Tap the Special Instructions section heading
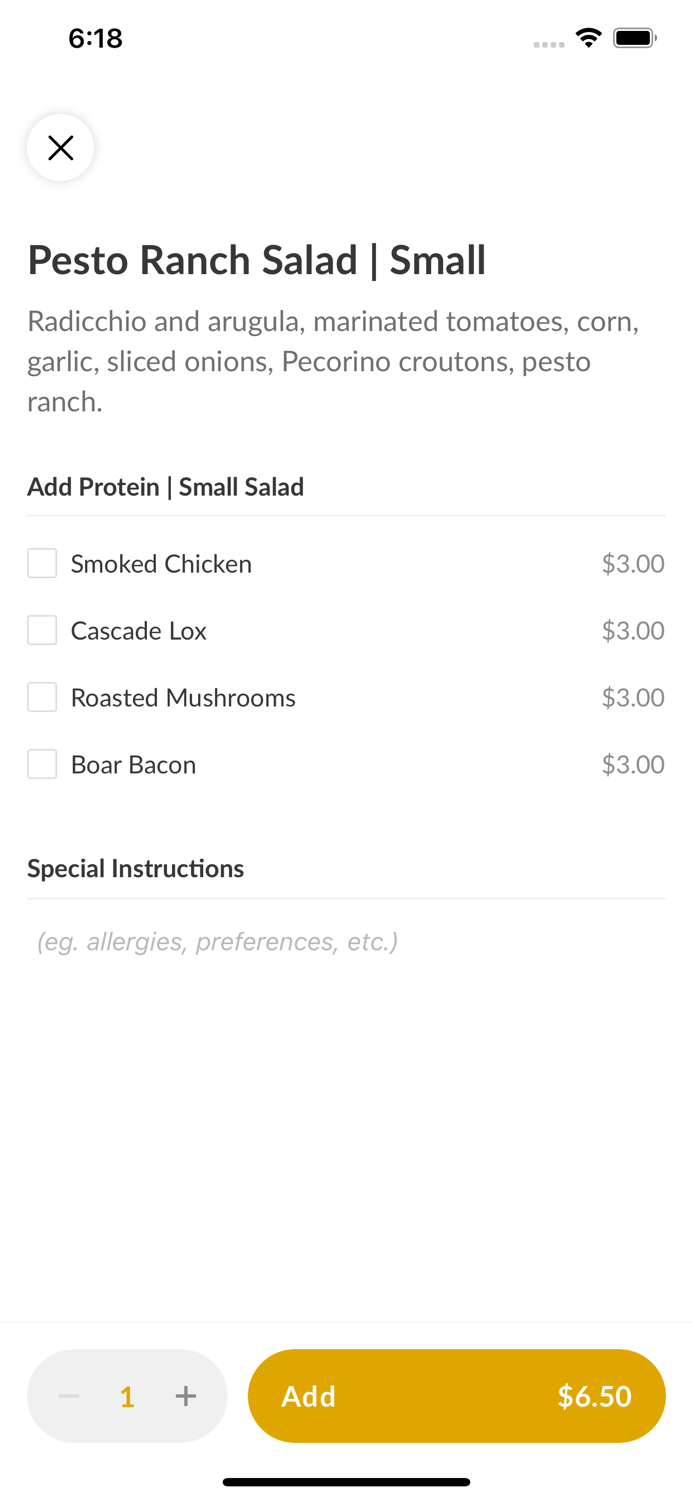 point(136,868)
